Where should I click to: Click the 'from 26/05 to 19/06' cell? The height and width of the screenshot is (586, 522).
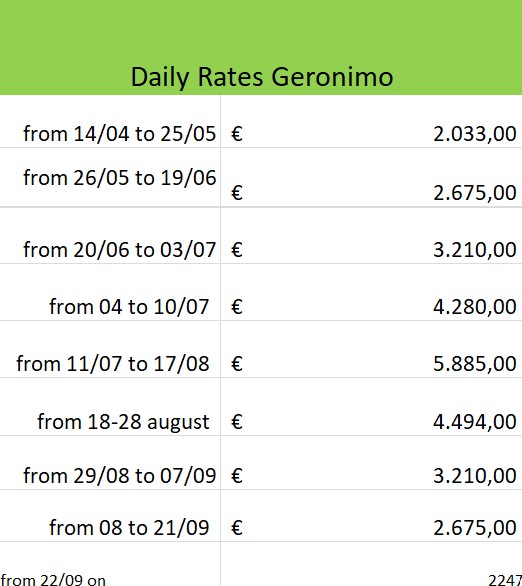tap(110, 177)
